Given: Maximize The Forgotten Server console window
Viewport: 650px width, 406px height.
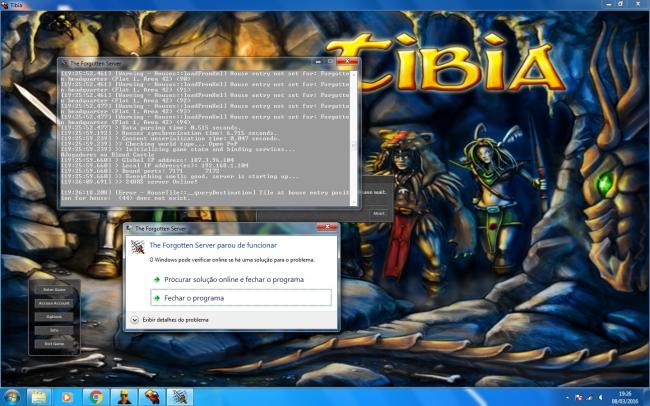Looking at the screenshot, I should (330, 61).
